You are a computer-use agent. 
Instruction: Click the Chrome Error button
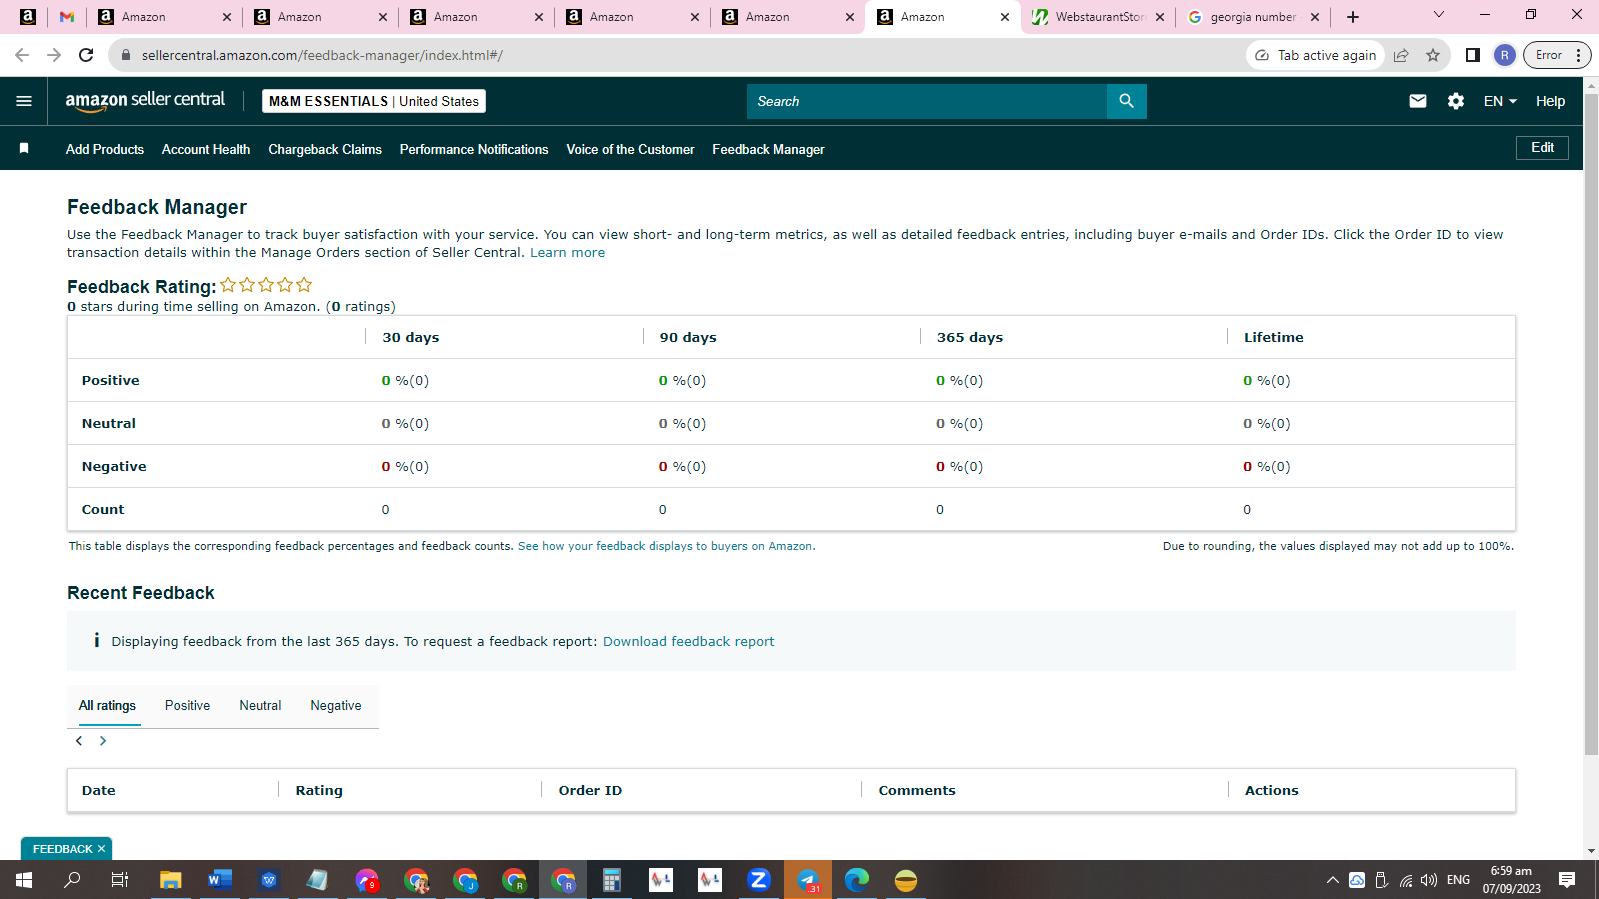pos(1556,55)
